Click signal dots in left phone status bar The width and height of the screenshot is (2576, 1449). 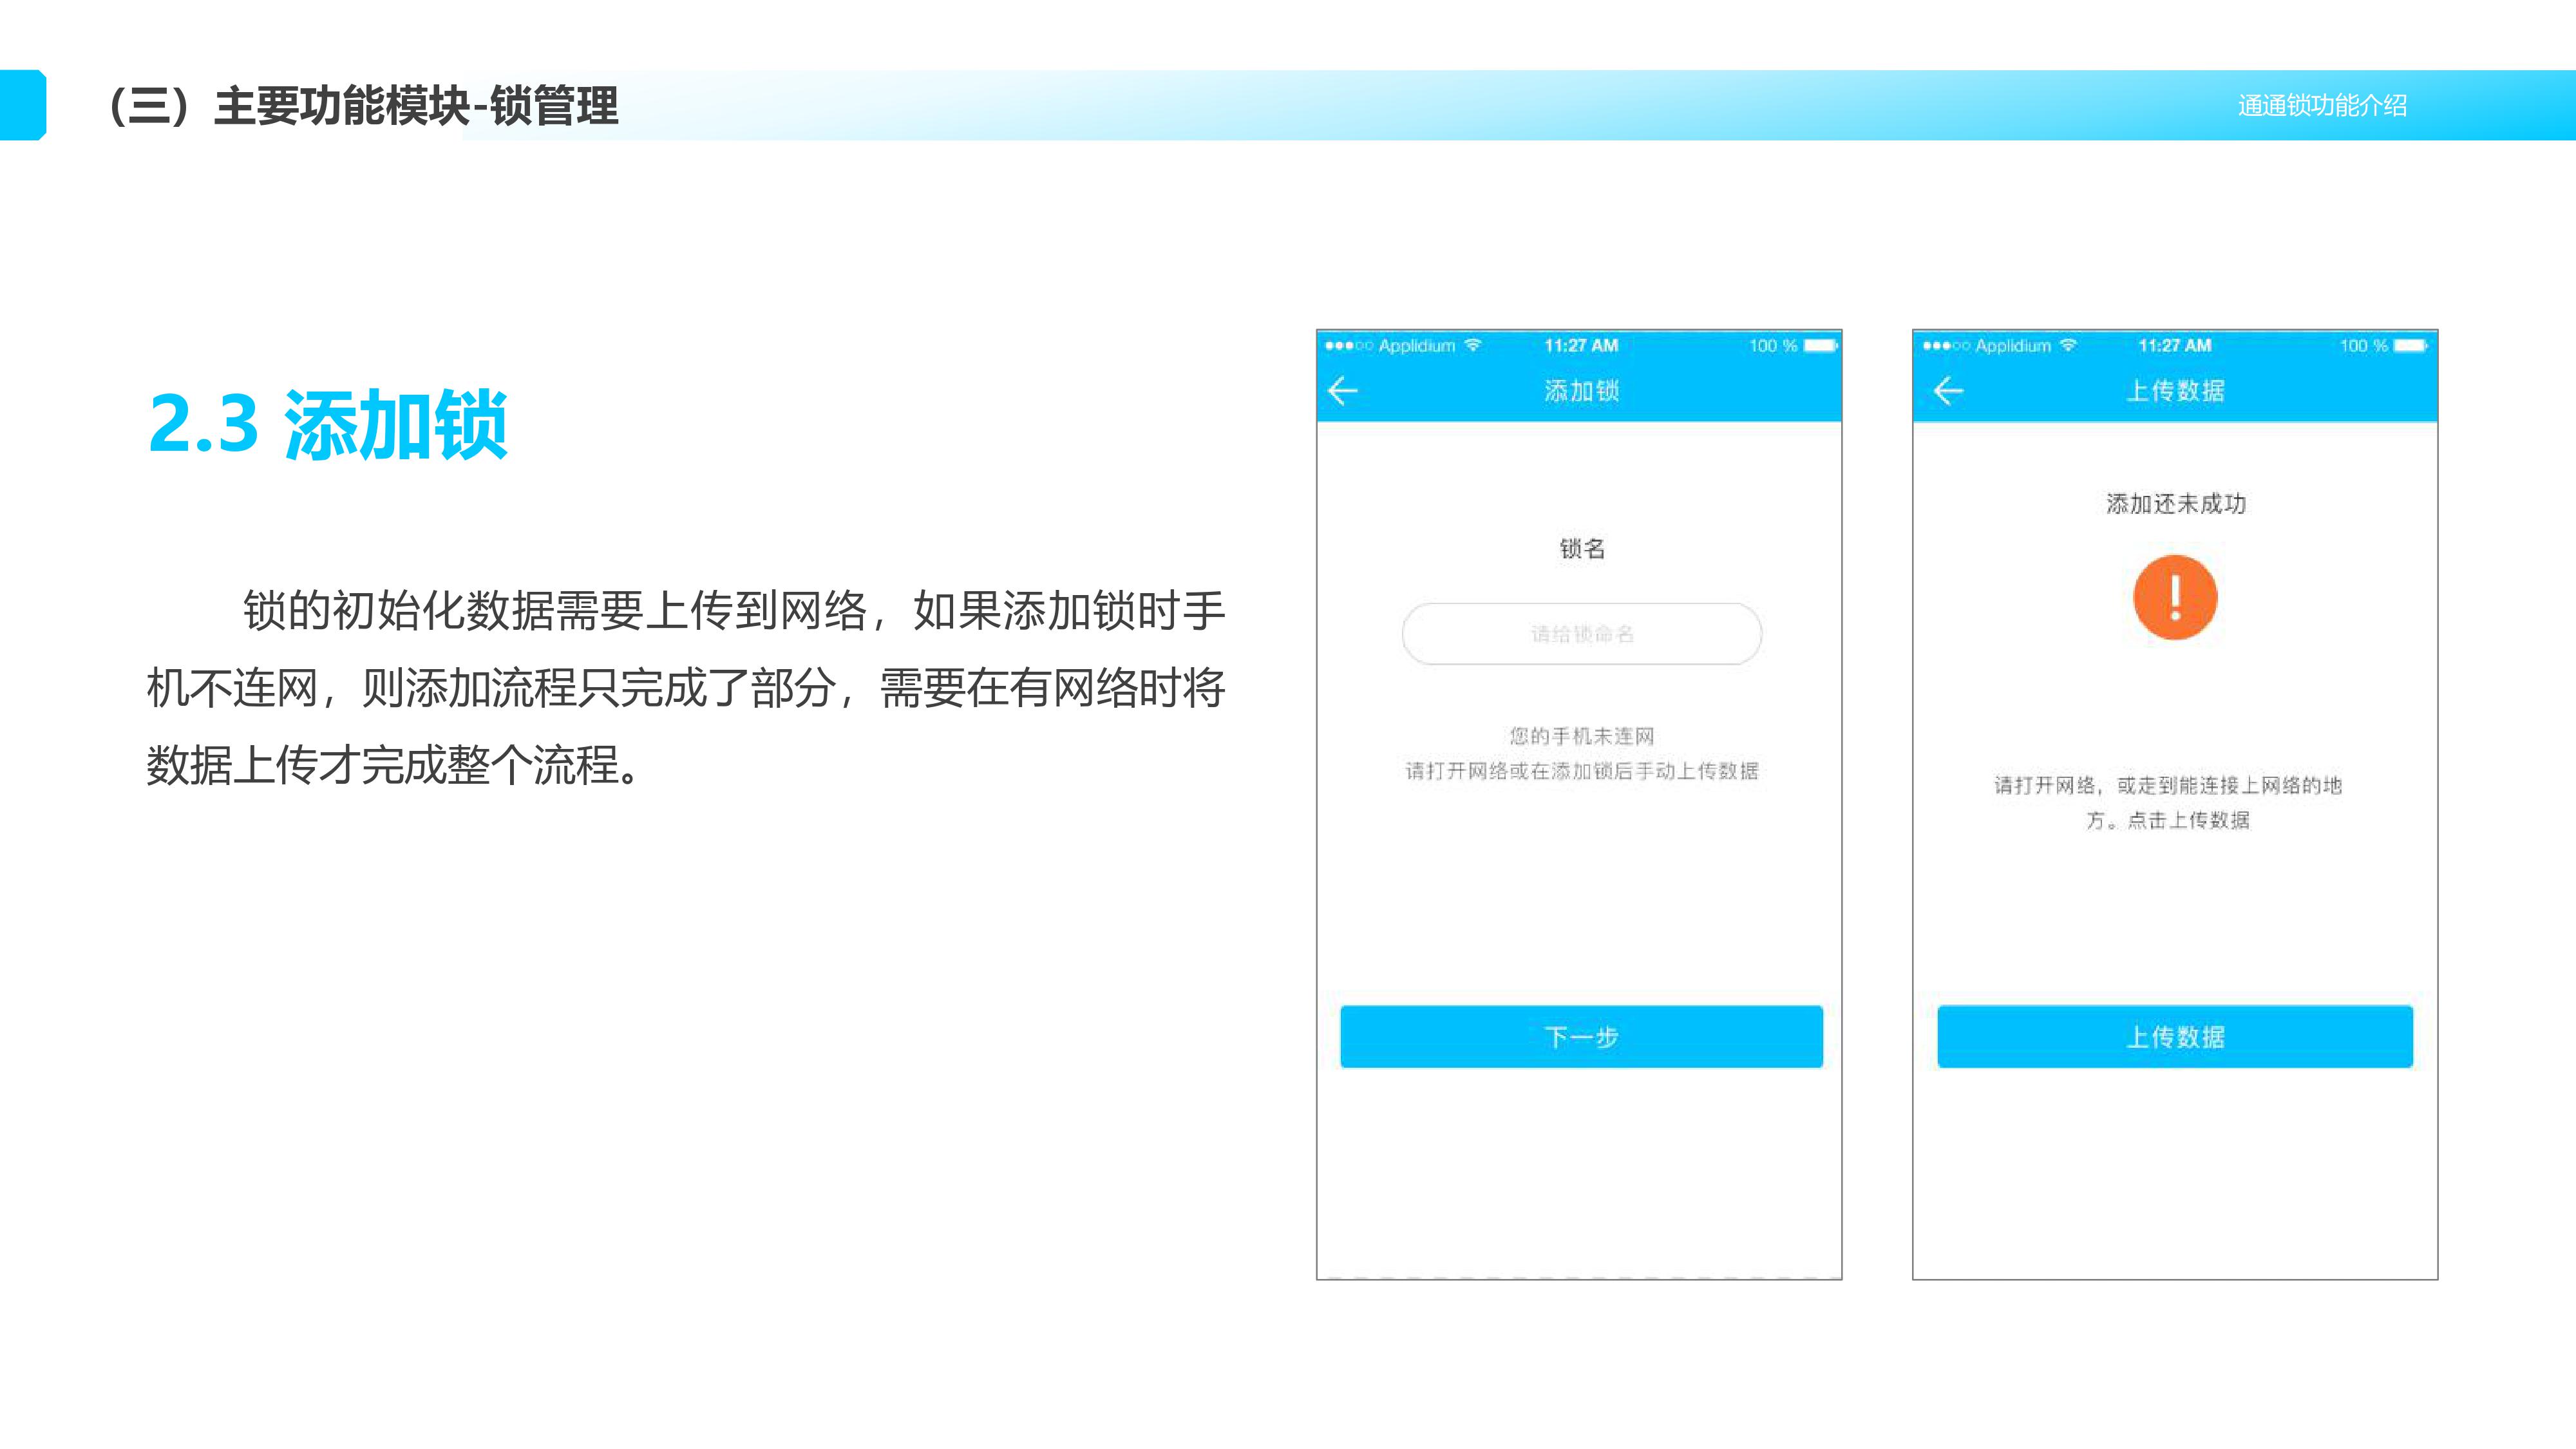click(x=1348, y=346)
